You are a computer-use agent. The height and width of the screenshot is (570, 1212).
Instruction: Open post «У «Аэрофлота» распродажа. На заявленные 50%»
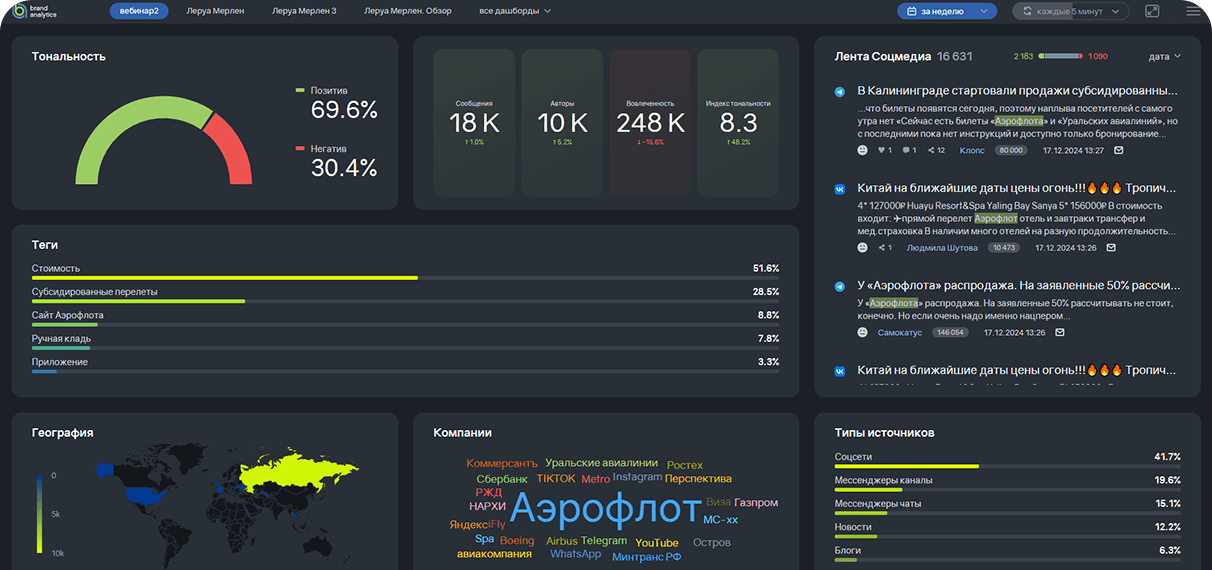point(1017,286)
